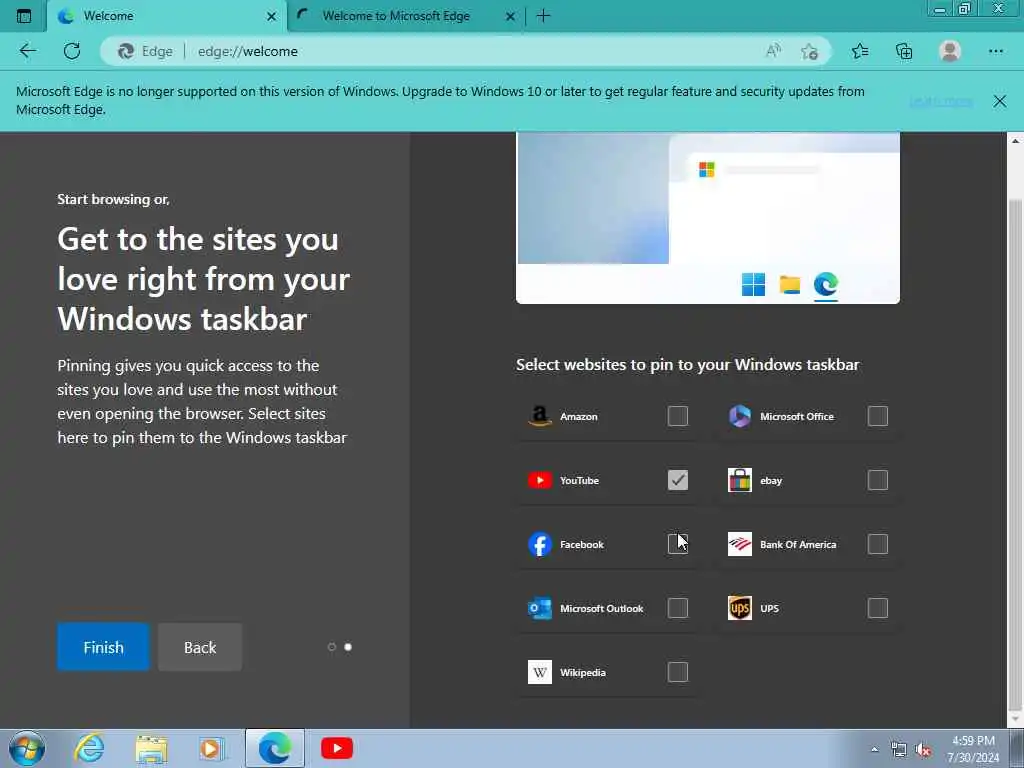Check the Microsoft Office pin checkbox
Image resolution: width=1024 pixels, height=768 pixels.
(x=878, y=416)
